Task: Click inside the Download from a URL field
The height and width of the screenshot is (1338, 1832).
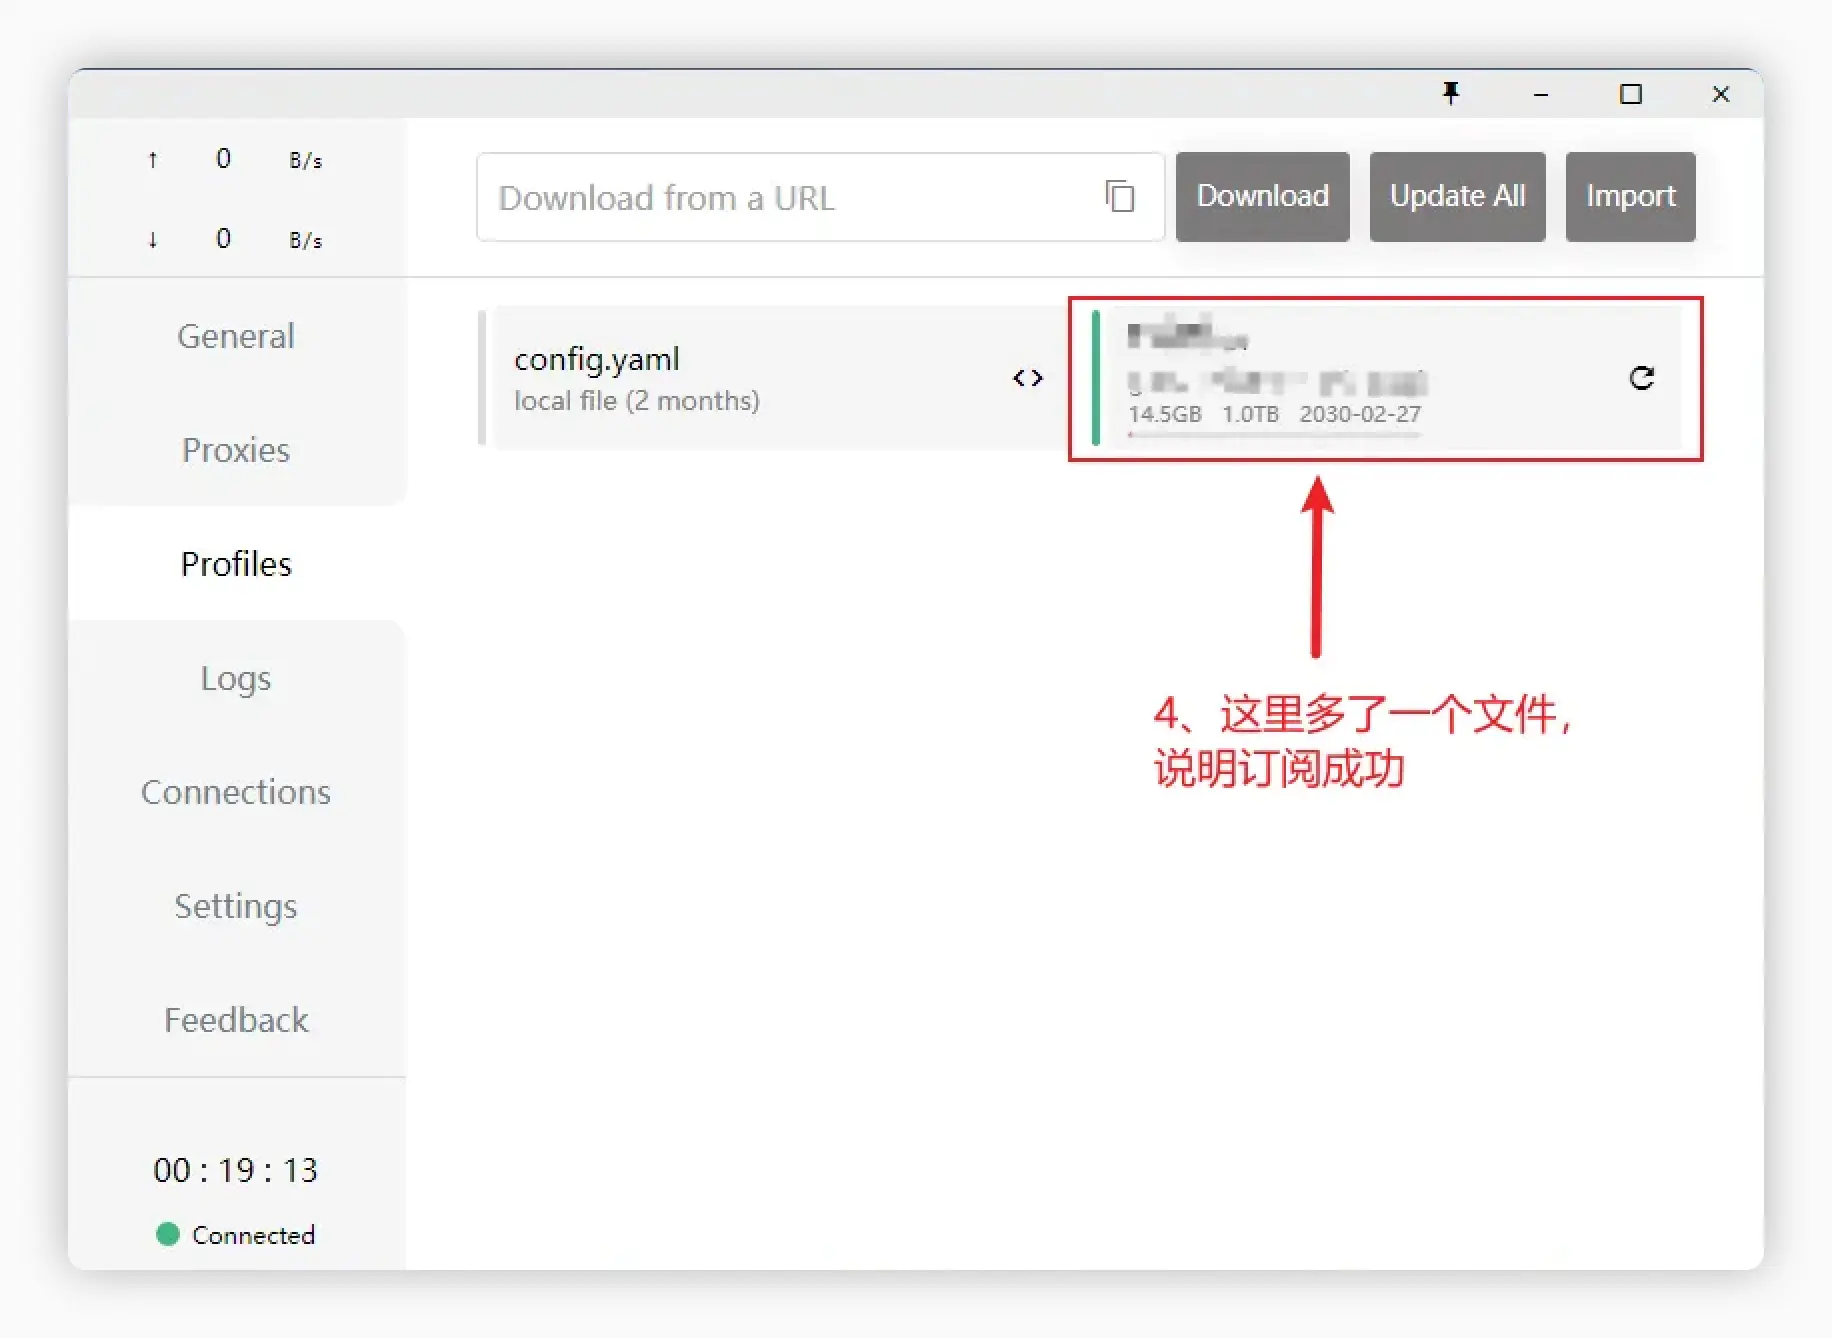Action: pyautogui.click(x=780, y=197)
